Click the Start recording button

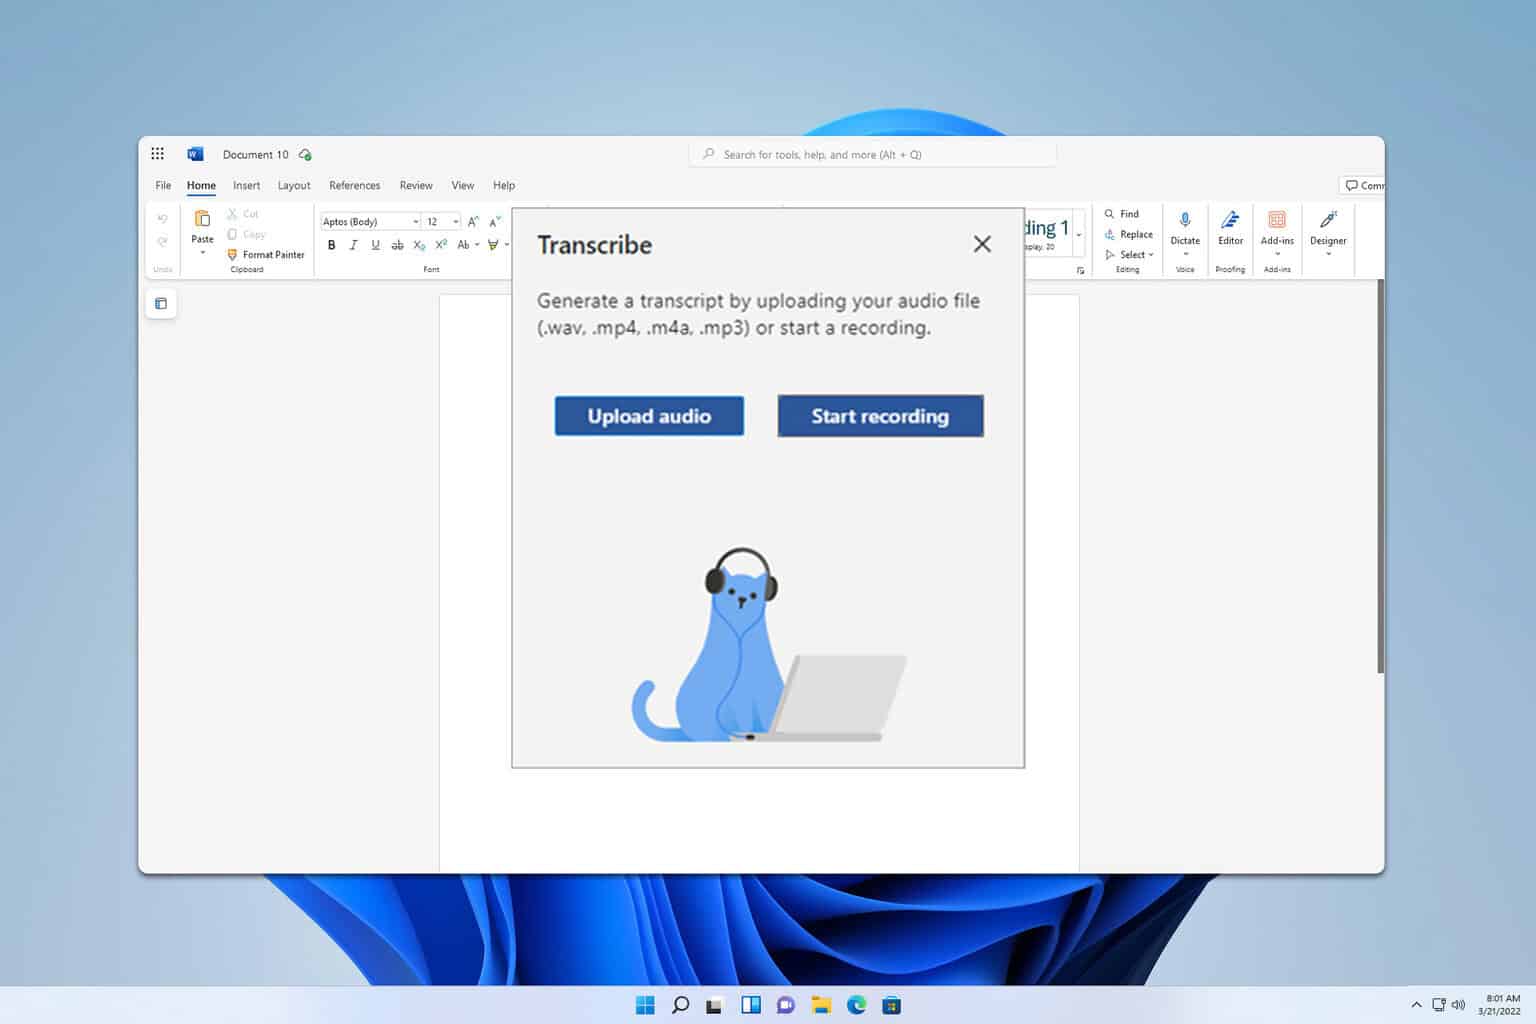click(x=880, y=416)
